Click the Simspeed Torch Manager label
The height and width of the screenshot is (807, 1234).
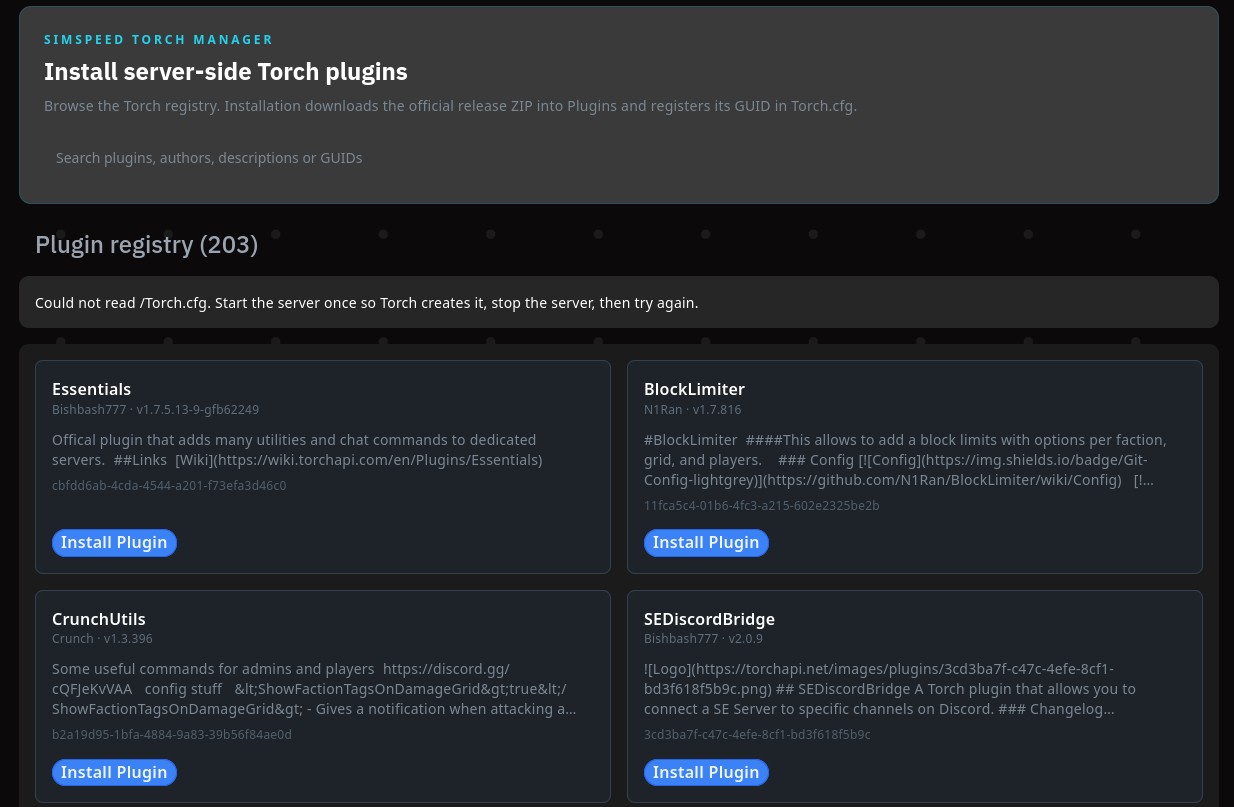pyautogui.click(x=158, y=39)
